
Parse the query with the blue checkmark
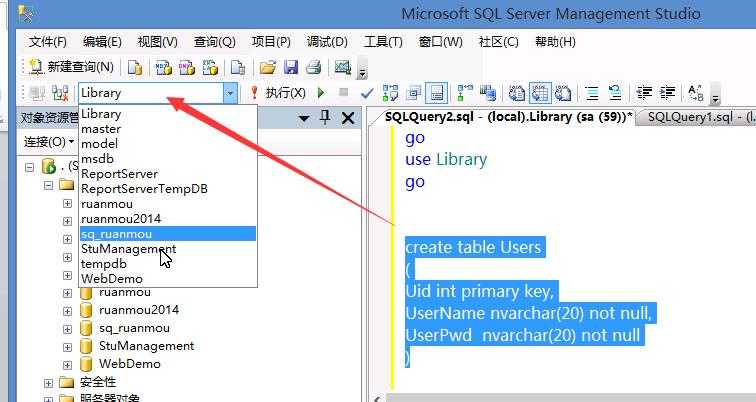(x=367, y=93)
